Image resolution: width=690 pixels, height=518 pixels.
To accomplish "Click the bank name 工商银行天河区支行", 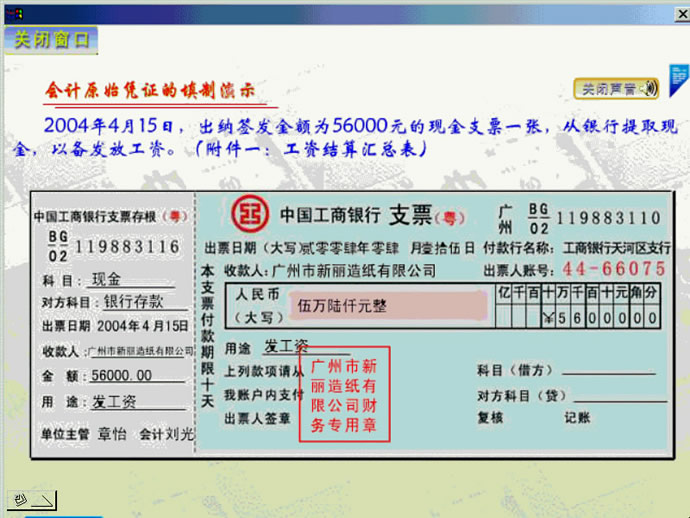I will (617, 248).
